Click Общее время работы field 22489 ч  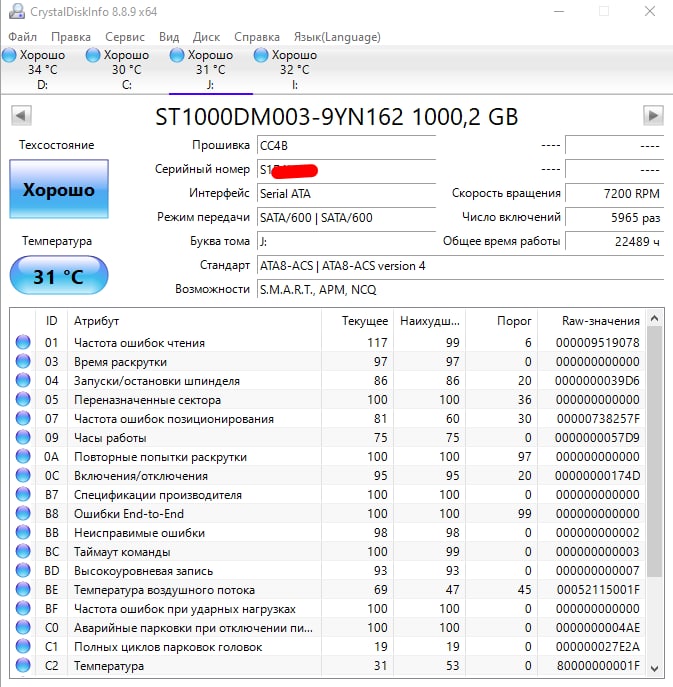tap(614, 241)
